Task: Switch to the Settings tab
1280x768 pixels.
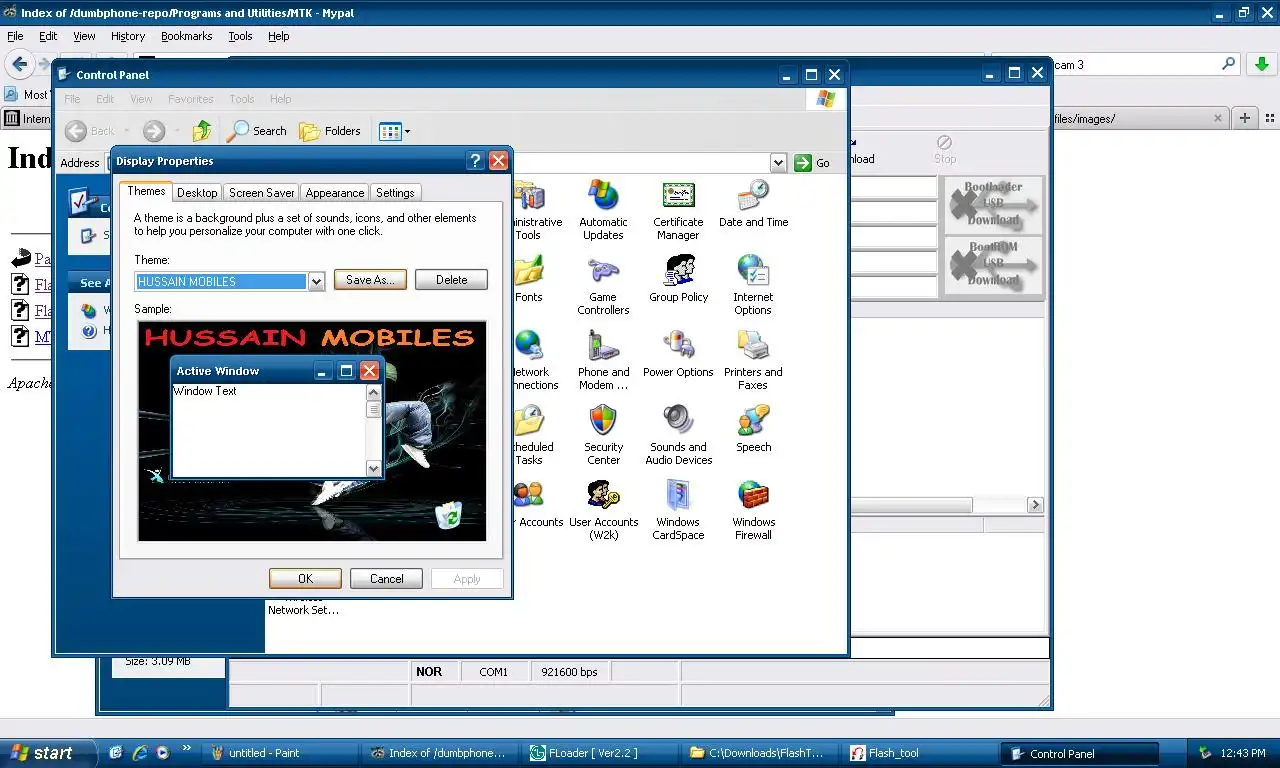Action: (395, 193)
